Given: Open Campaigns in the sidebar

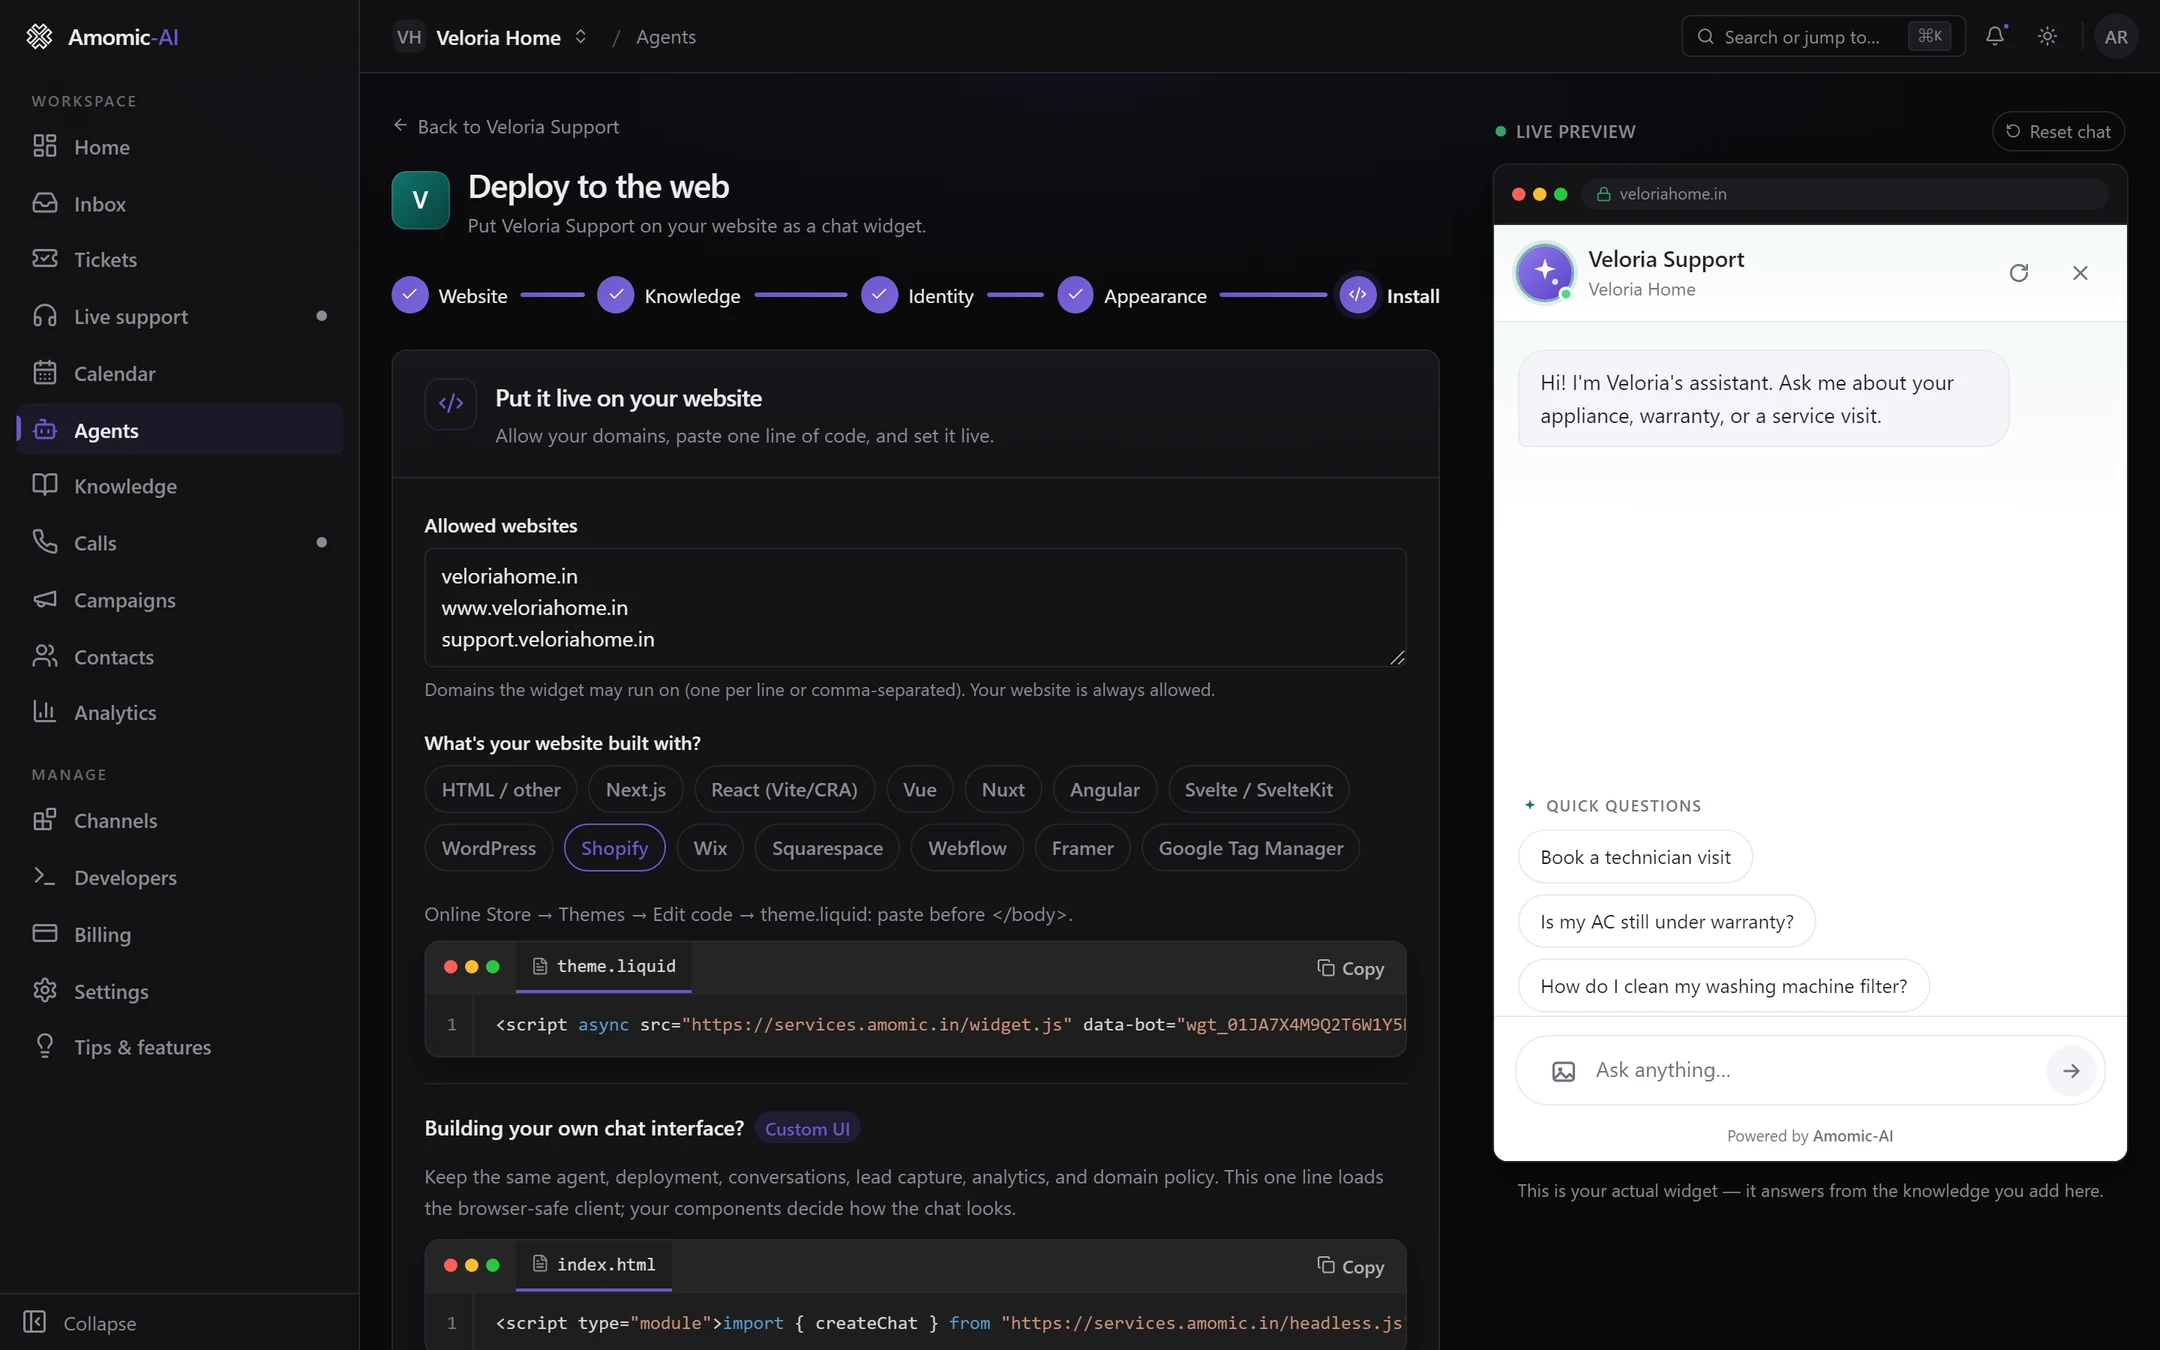Looking at the screenshot, I should [180, 600].
